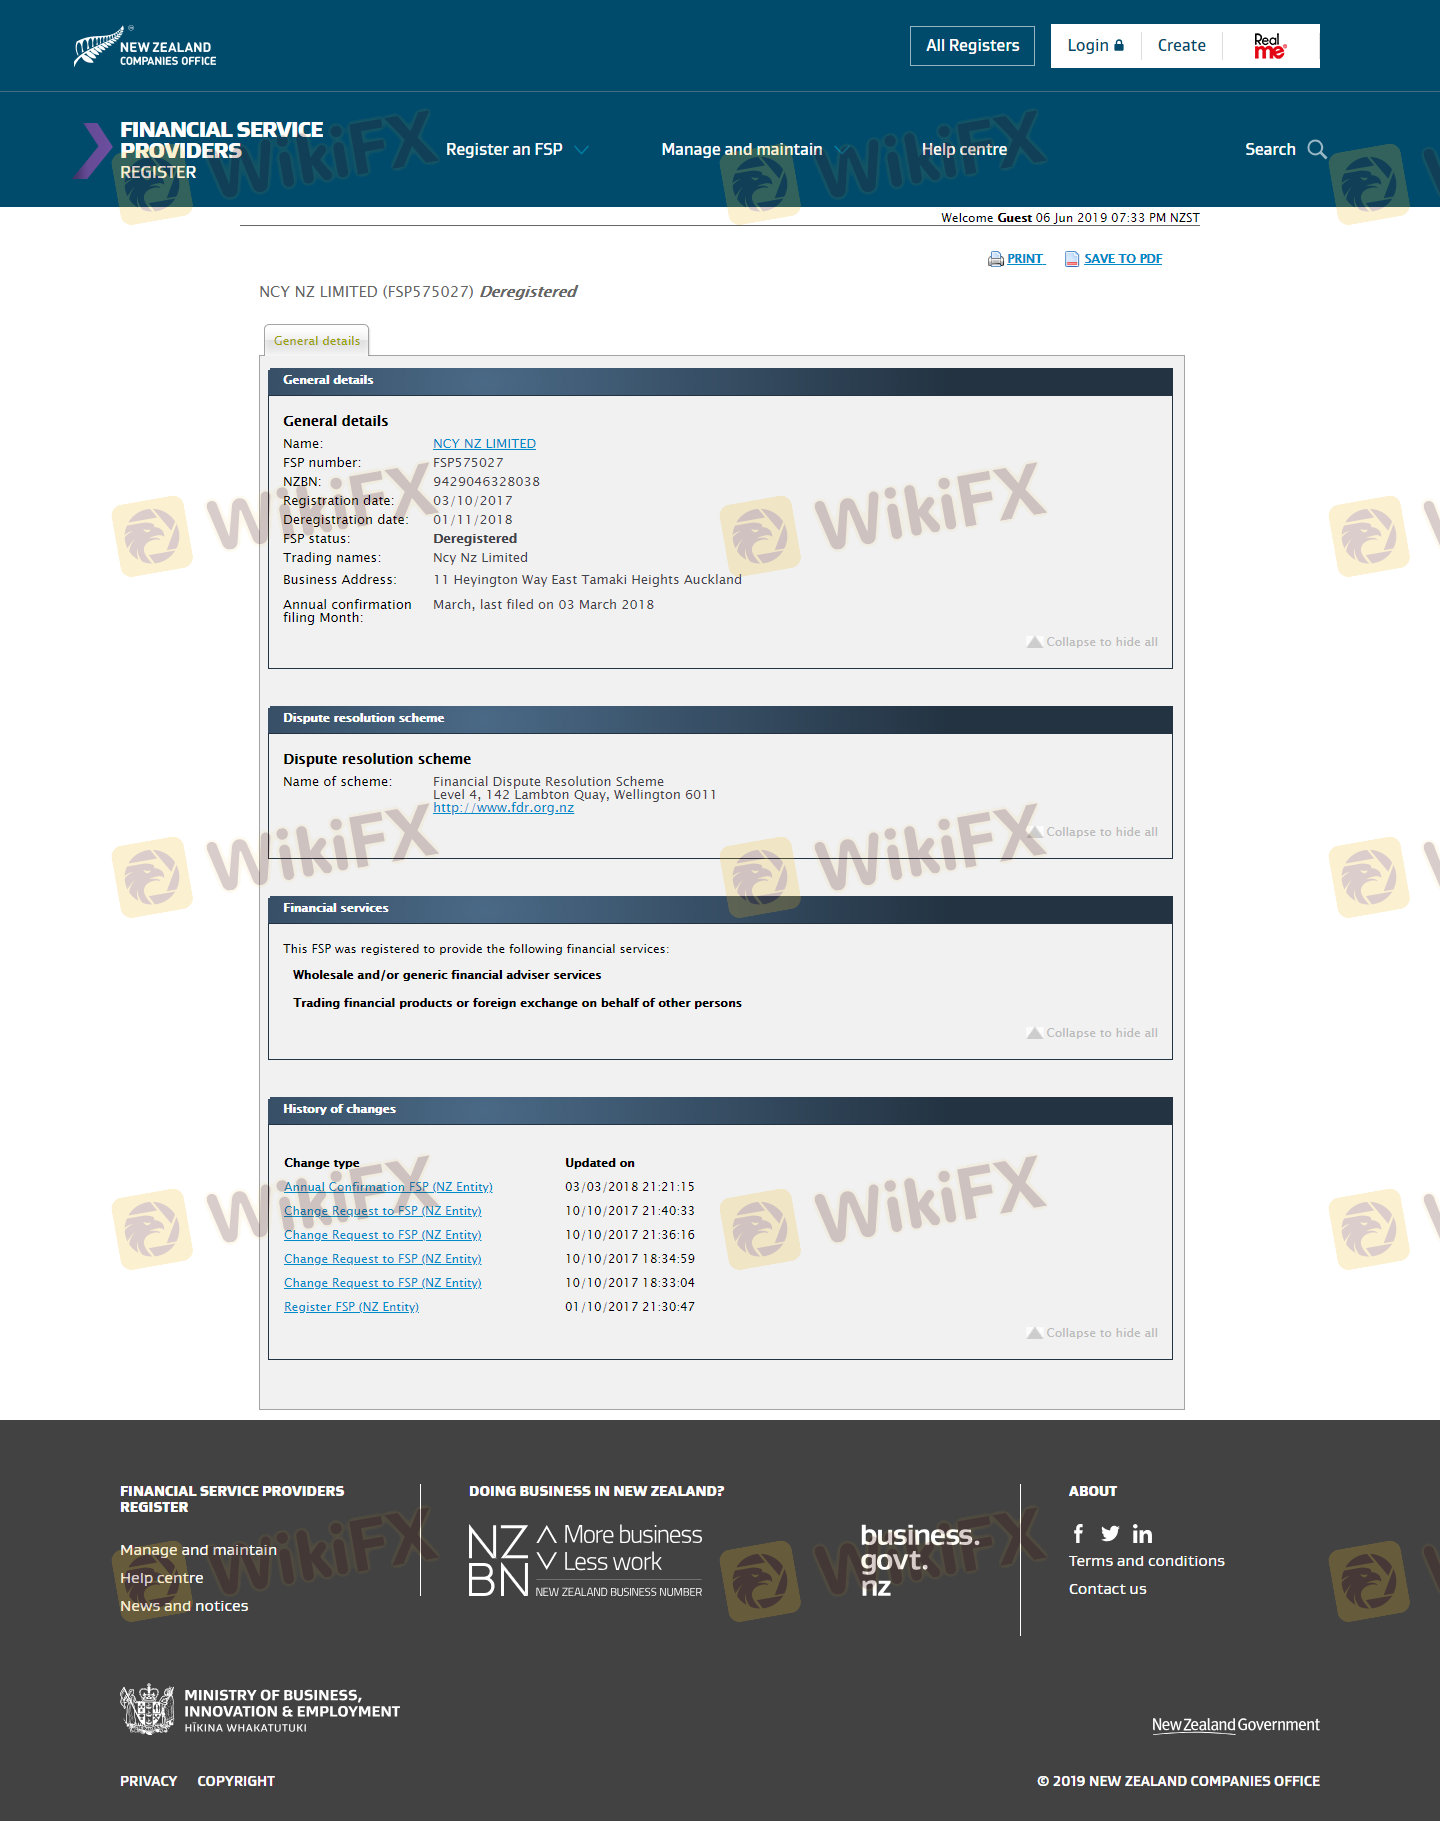Click the History of changes header bar
This screenshot has height=1821, width=1440.
click(x=720, y=1110)
